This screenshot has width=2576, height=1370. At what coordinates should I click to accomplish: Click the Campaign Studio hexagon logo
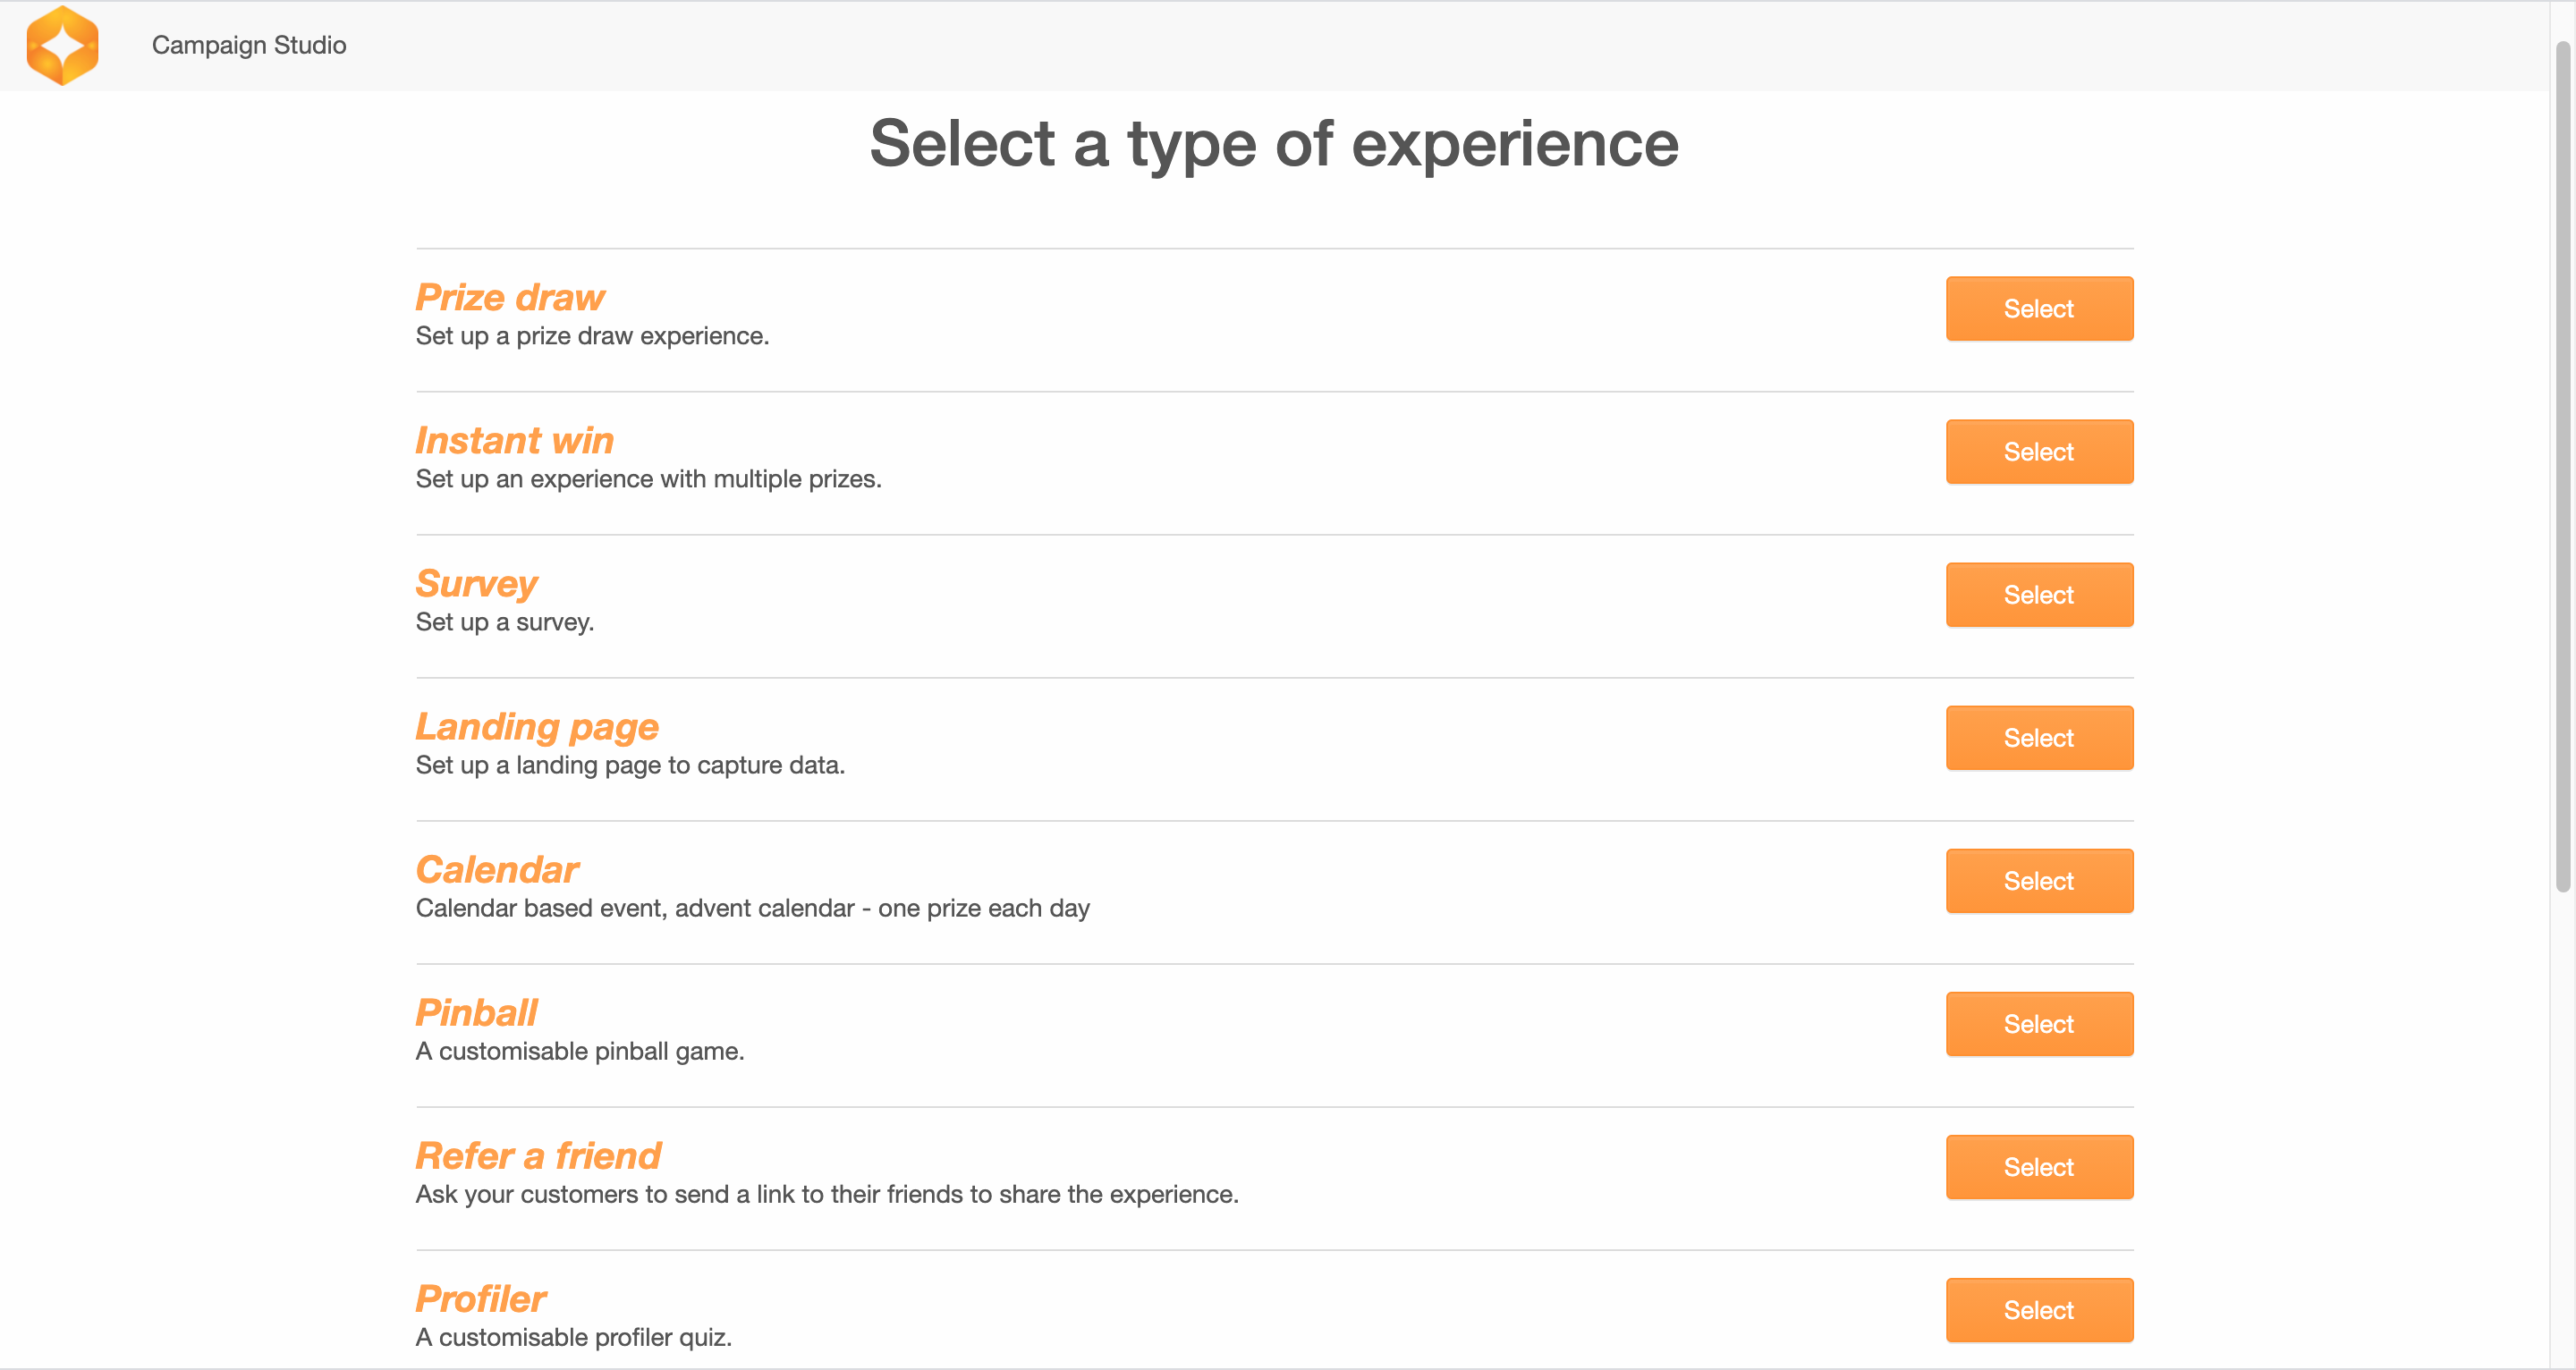(x=62, y=46)
